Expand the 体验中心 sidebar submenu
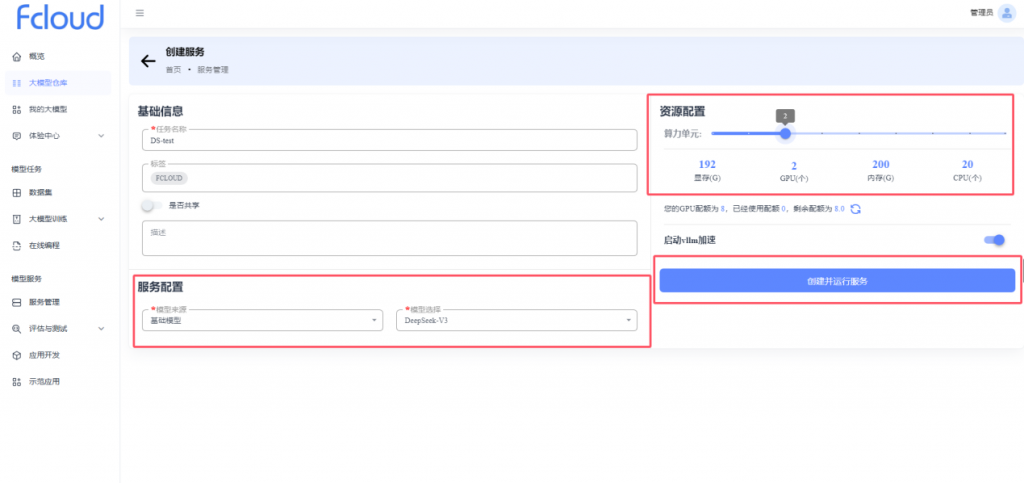 tap(100, 135)
